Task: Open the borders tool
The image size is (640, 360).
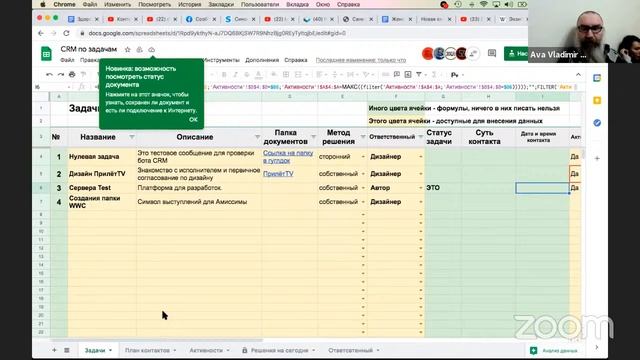Action: [x=286, y=74]
